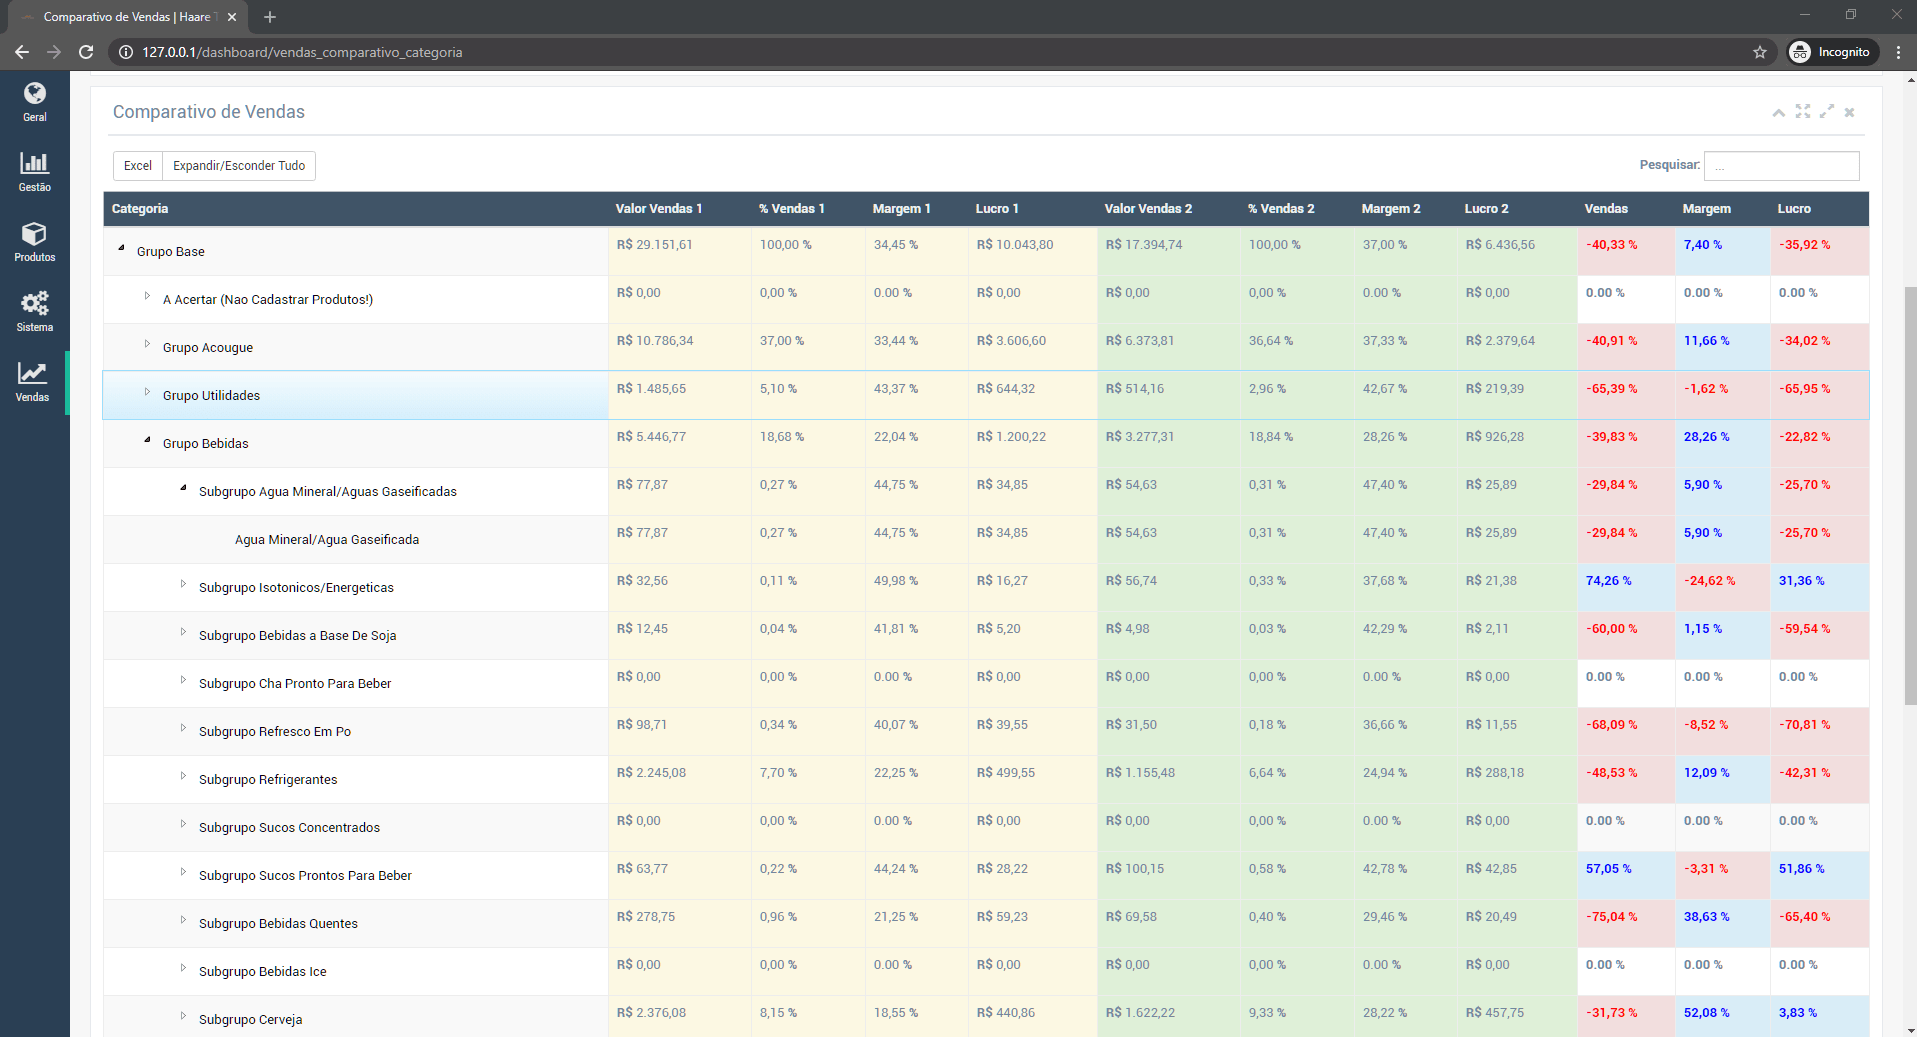
Task: Collapse the Grupo Base tree row
Action: [x=122, y=247]
